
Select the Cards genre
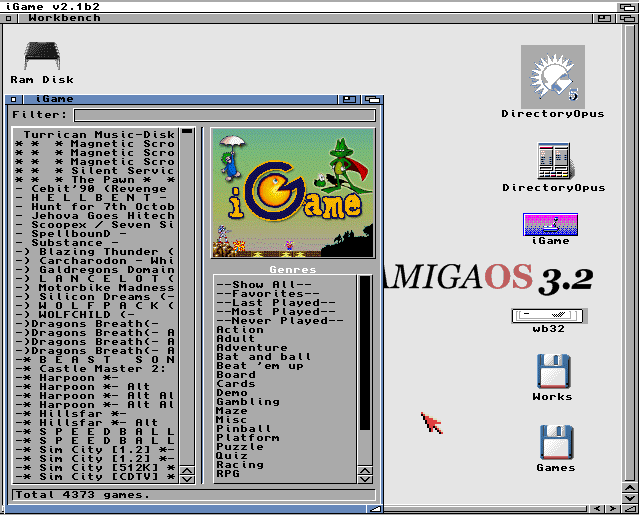236,383
